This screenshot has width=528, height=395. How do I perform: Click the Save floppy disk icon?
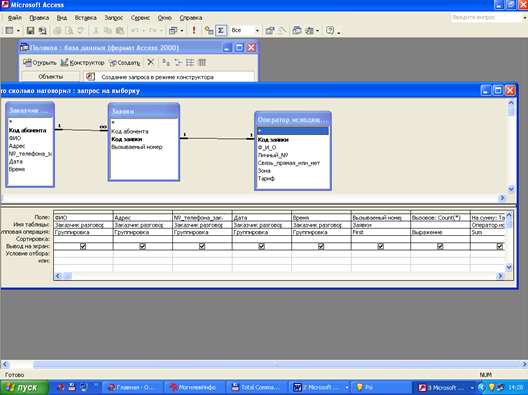coord(30,31)
